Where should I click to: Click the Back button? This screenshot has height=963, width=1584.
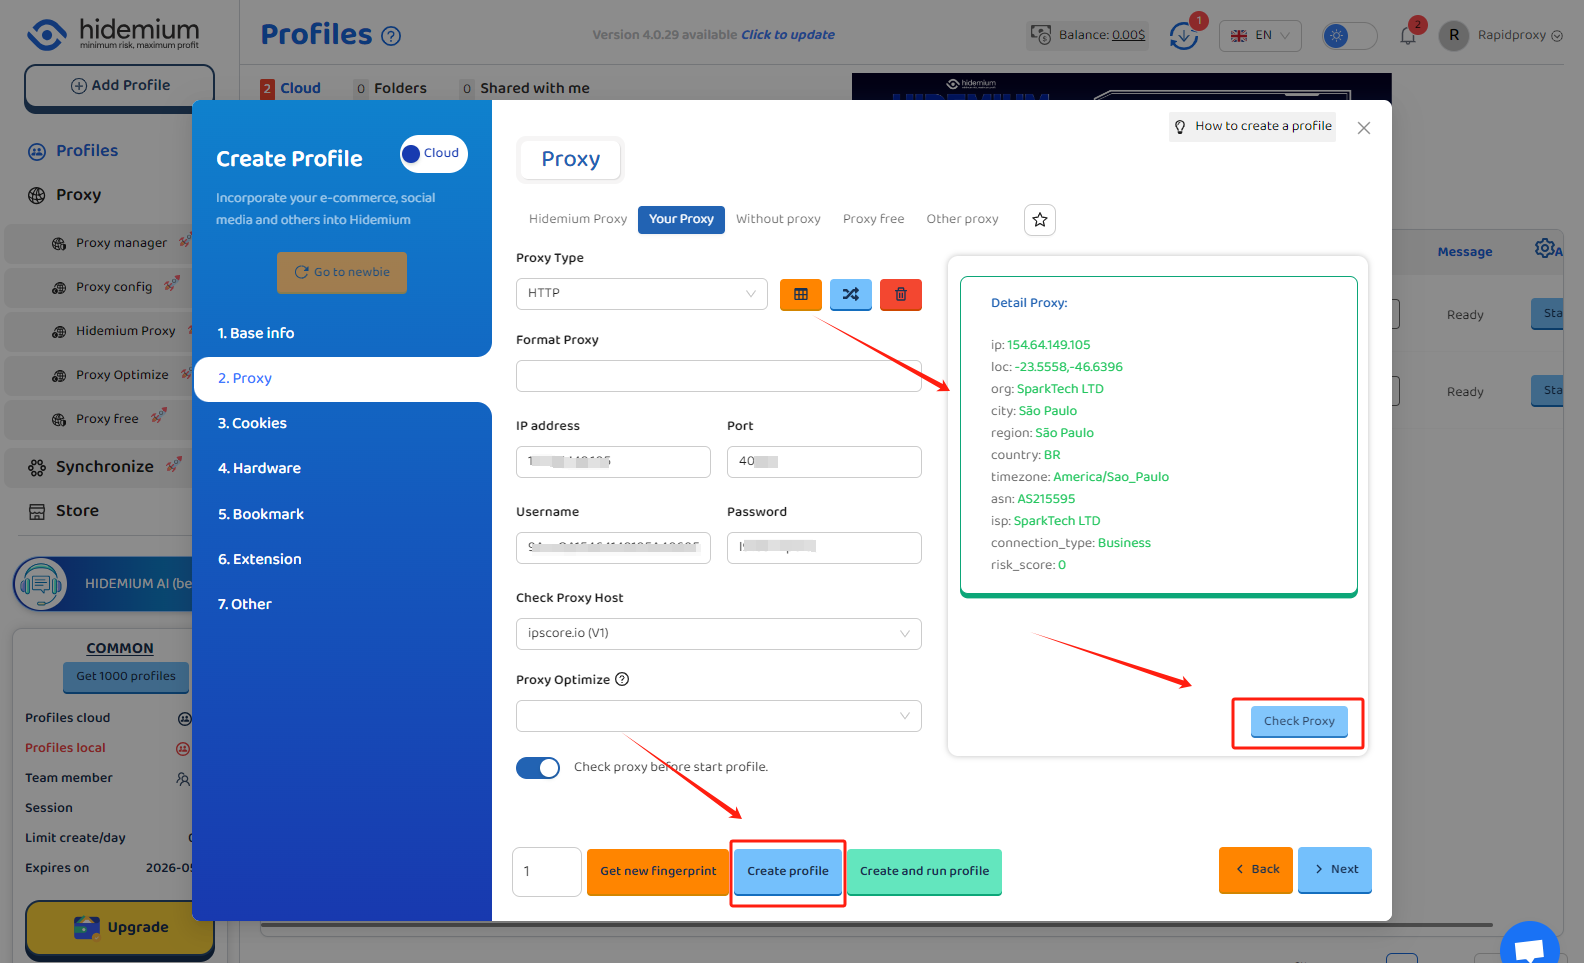(1256, 870)
